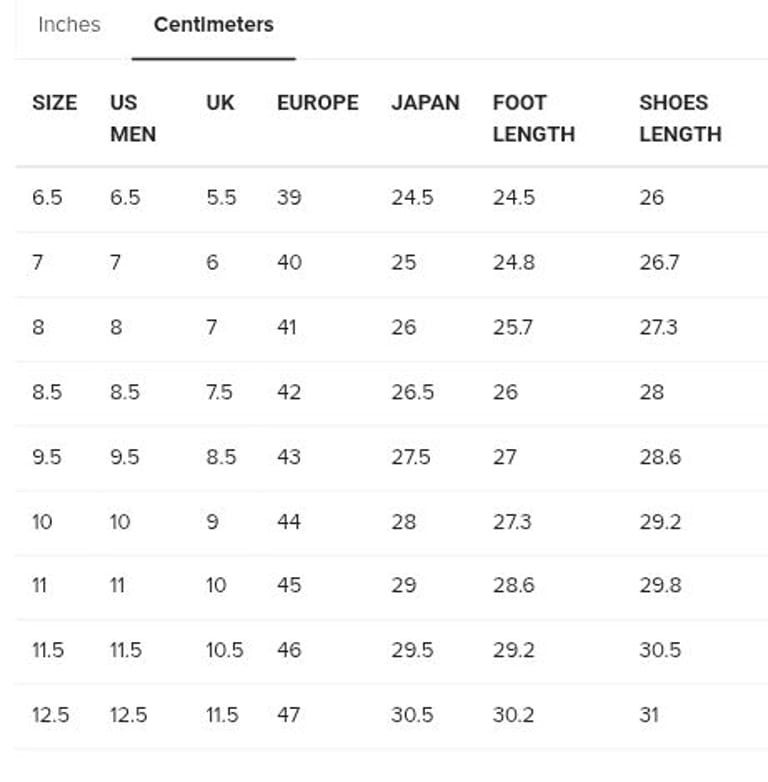Click the SHOES LENGTH column header
This screenshot has height=782, width=768.
(680, 118)
